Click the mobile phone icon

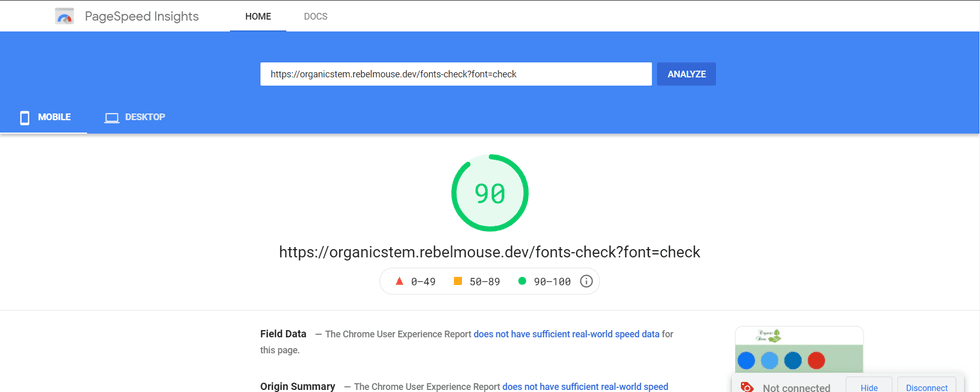(x=24, y=118)
